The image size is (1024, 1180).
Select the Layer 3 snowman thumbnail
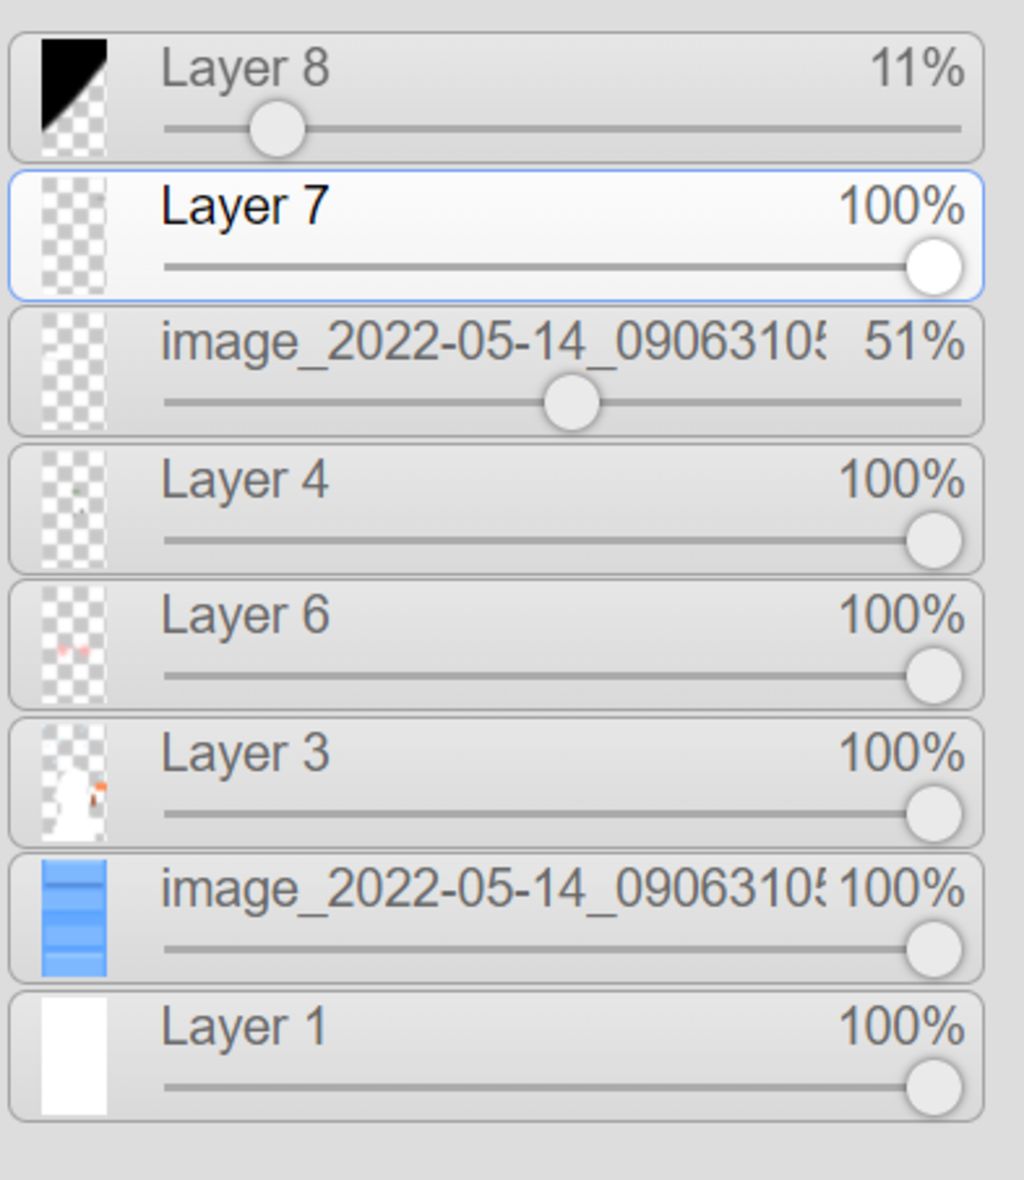pyautogui.click(x=74, y=783)
